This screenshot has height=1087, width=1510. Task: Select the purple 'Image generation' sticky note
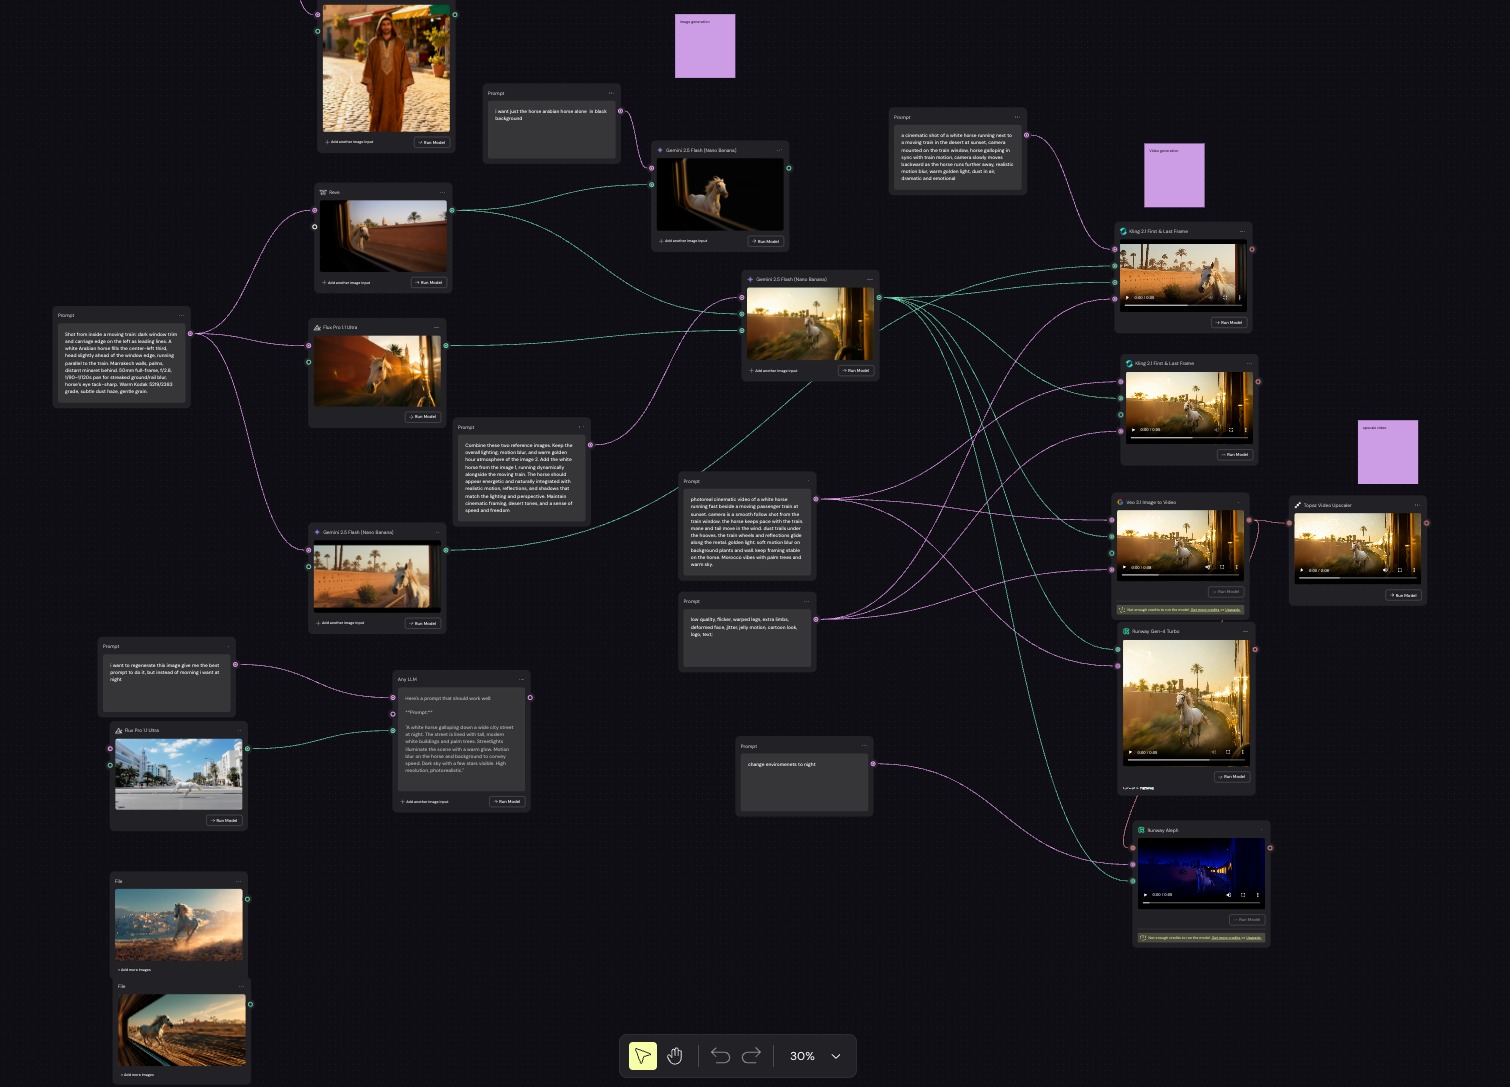[705, 46]
